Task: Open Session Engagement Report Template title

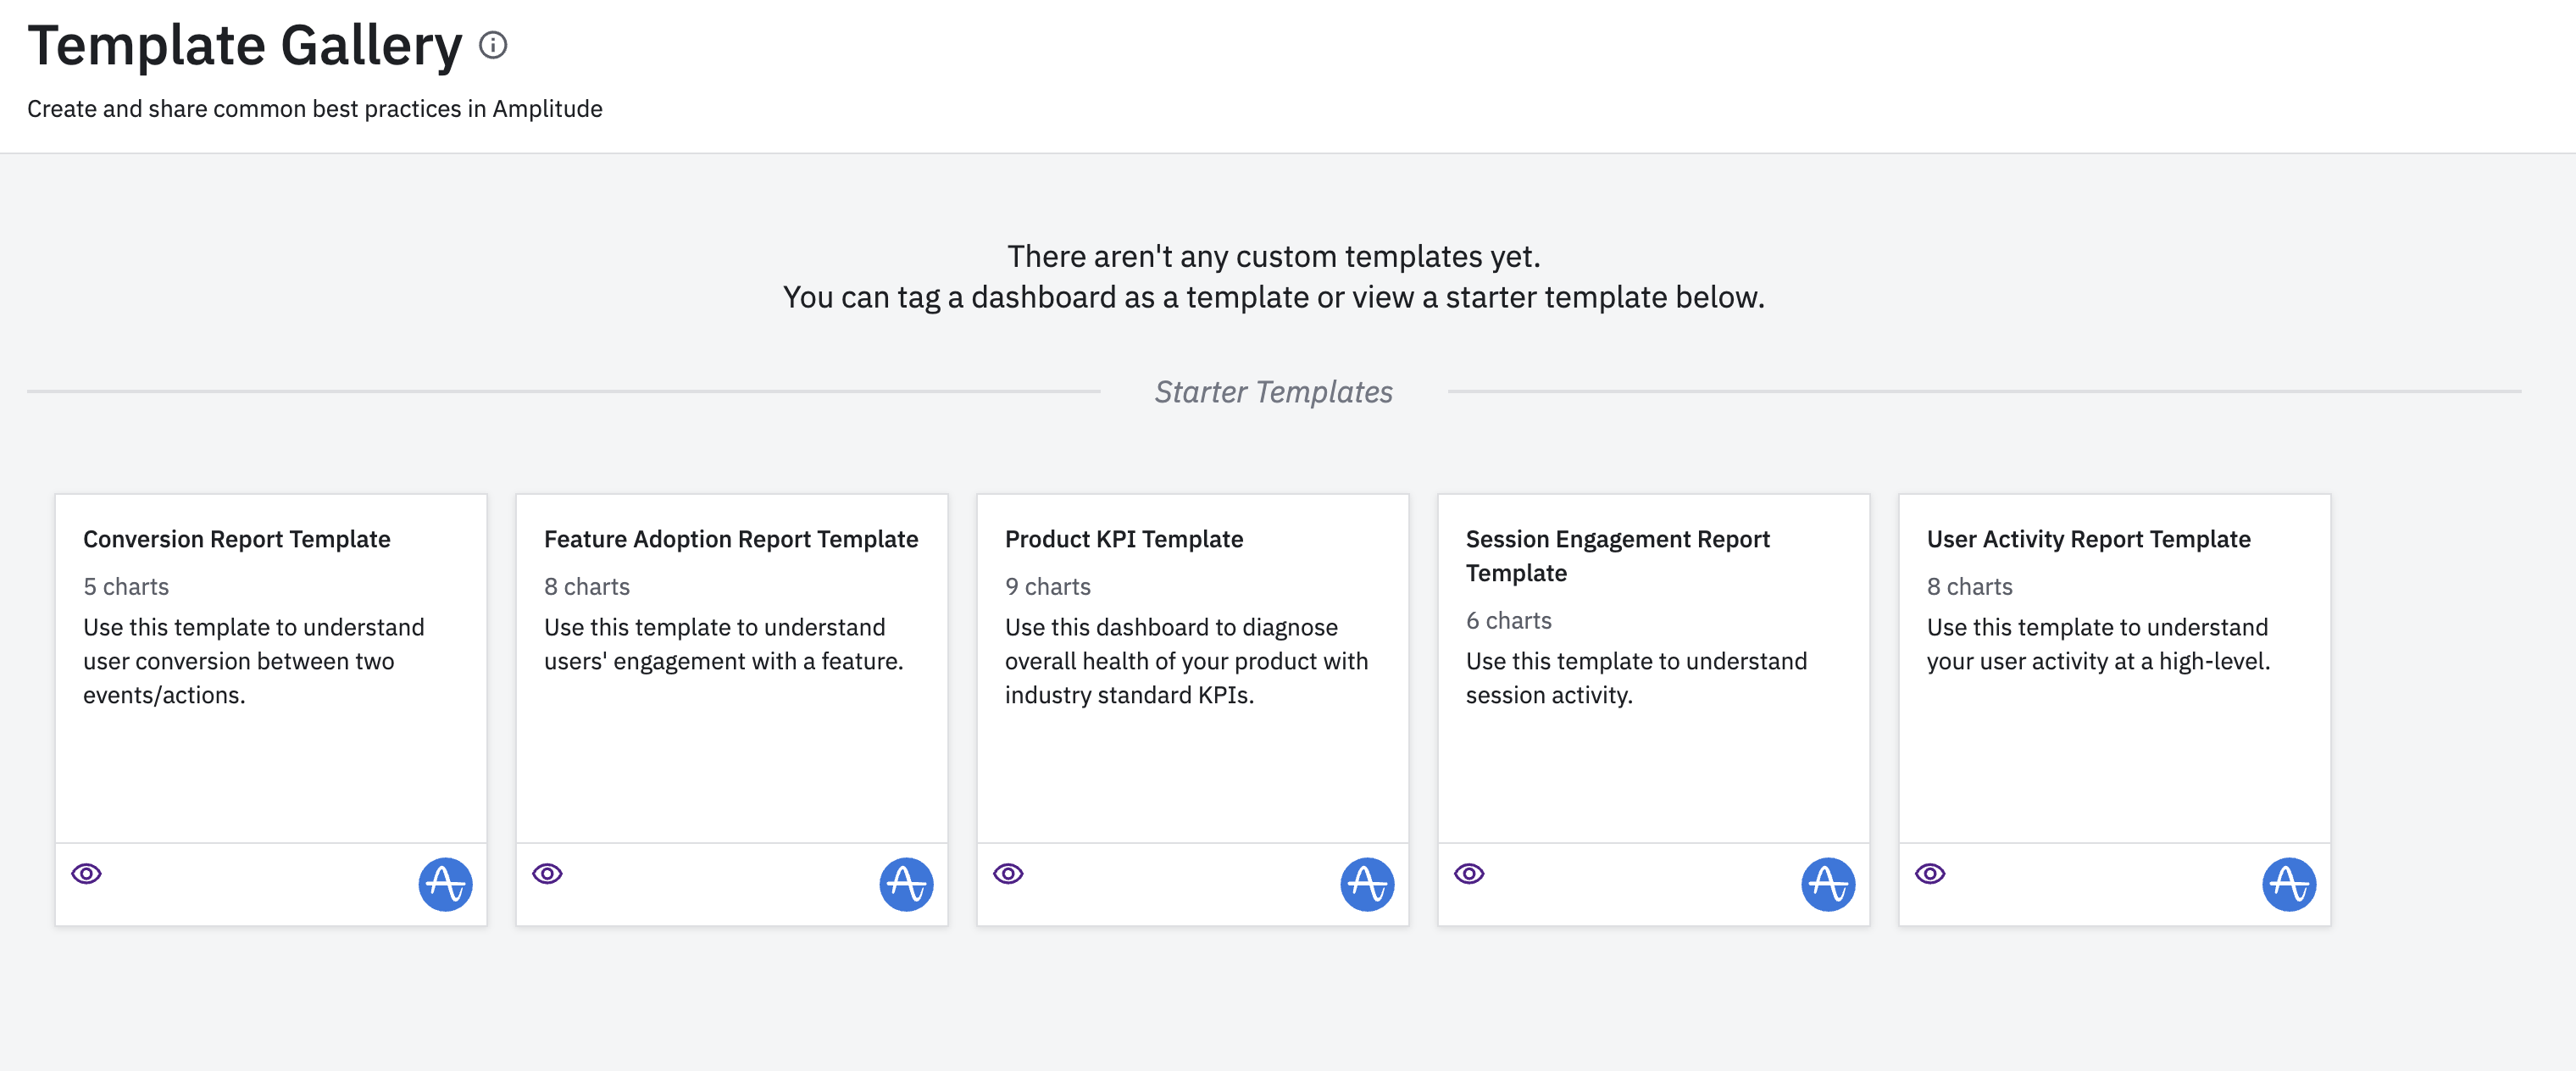Action: (1617, 555)
